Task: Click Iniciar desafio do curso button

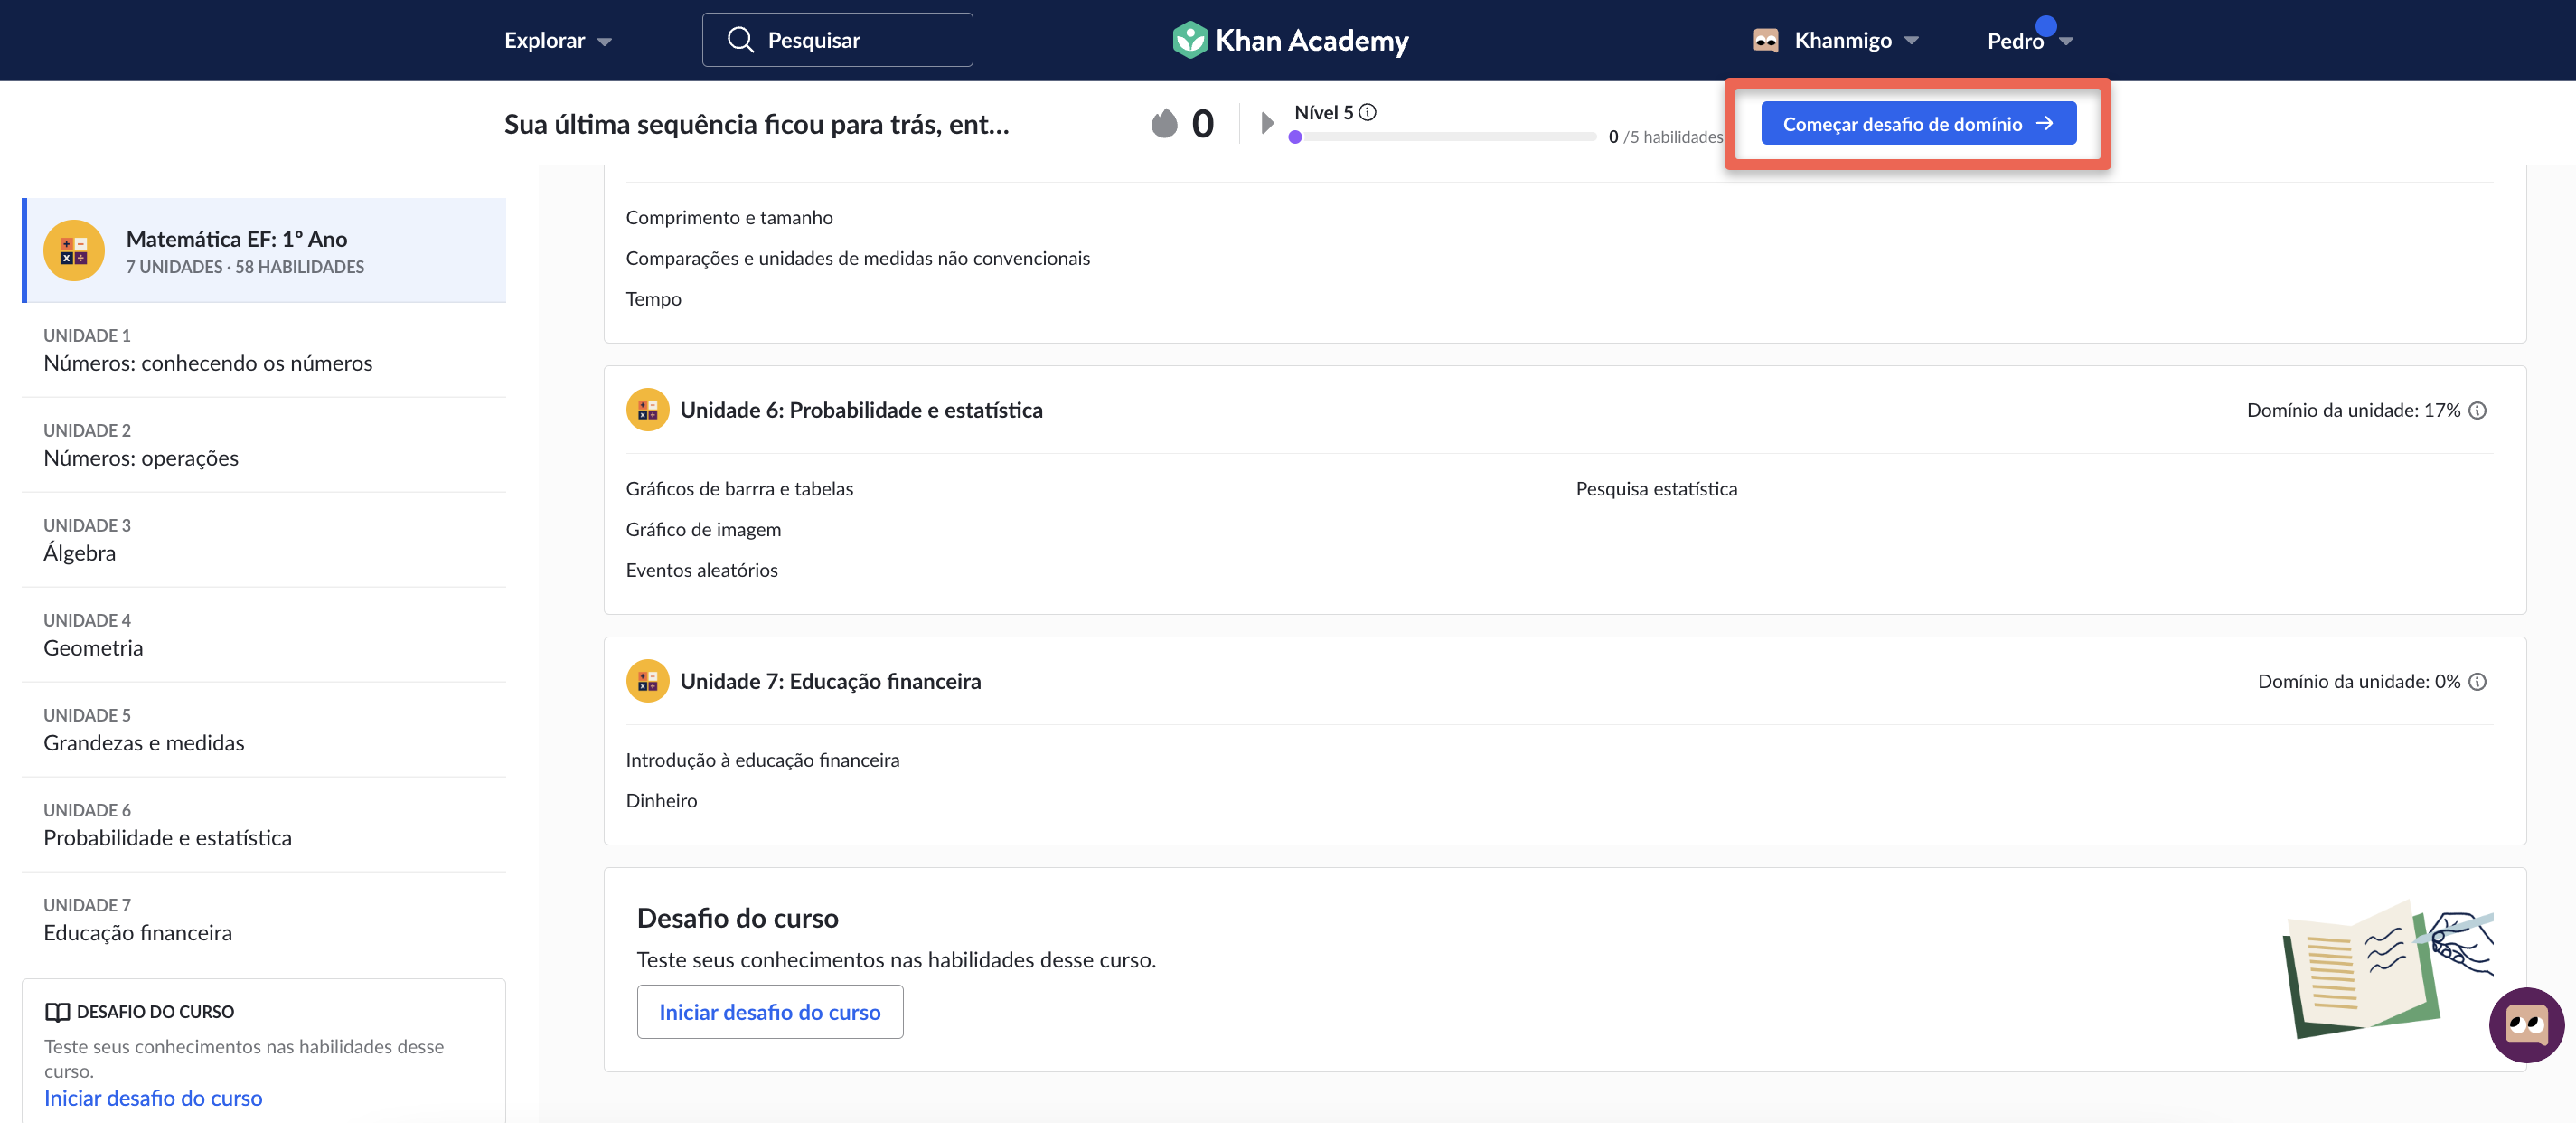Action: 769,1011
